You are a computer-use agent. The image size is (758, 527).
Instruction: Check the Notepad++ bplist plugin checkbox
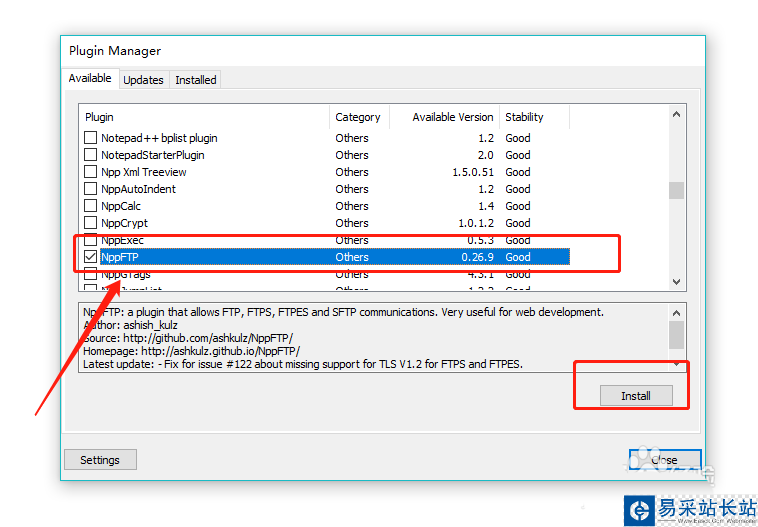(90, 138)
